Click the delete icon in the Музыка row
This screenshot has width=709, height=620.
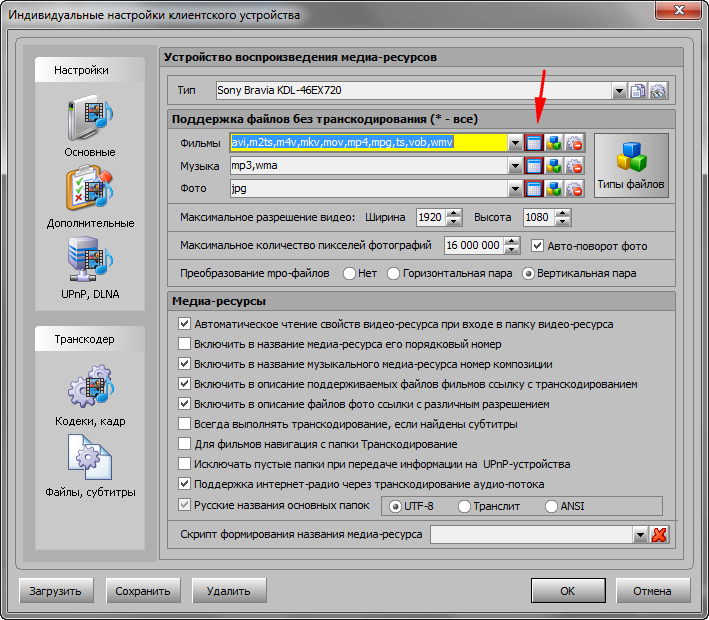[x=574, y=165]
